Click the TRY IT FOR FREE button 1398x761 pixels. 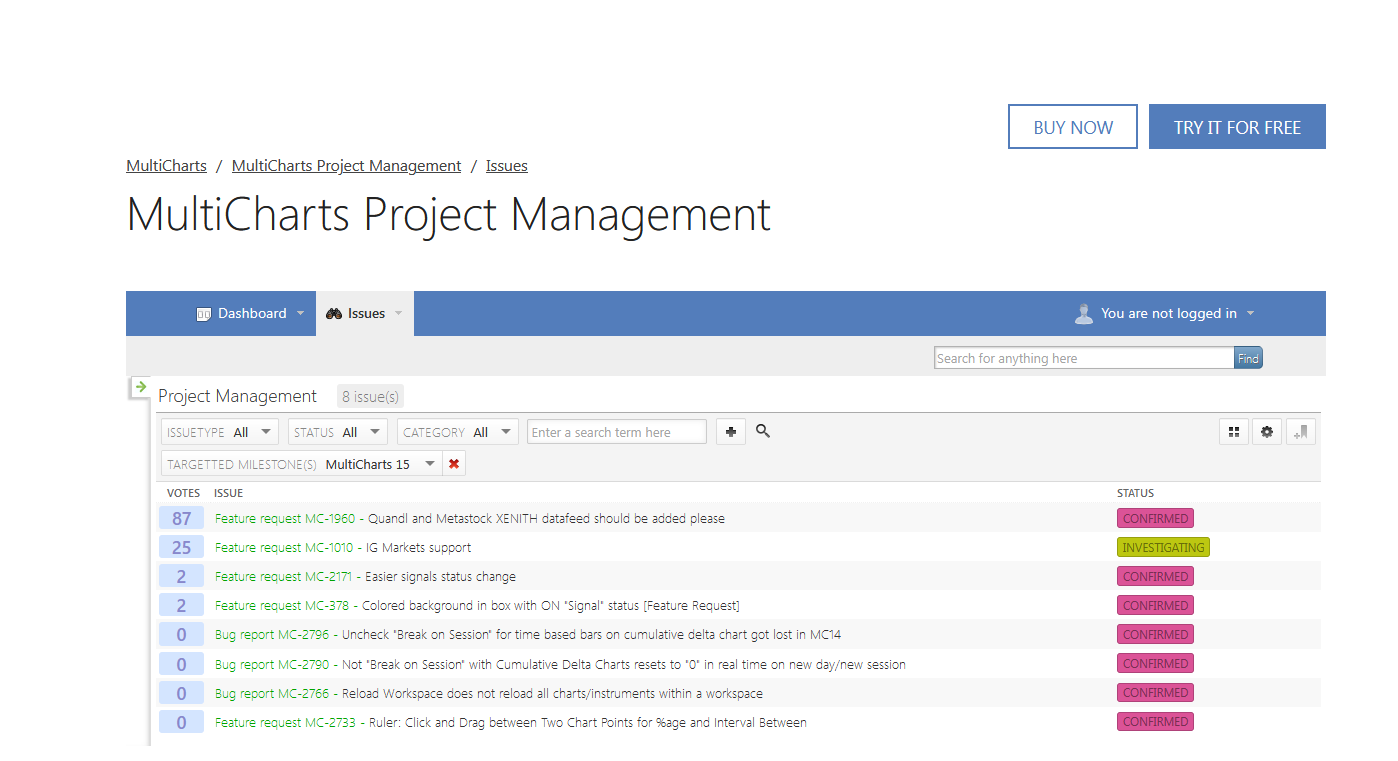(x=1237, y=127)
